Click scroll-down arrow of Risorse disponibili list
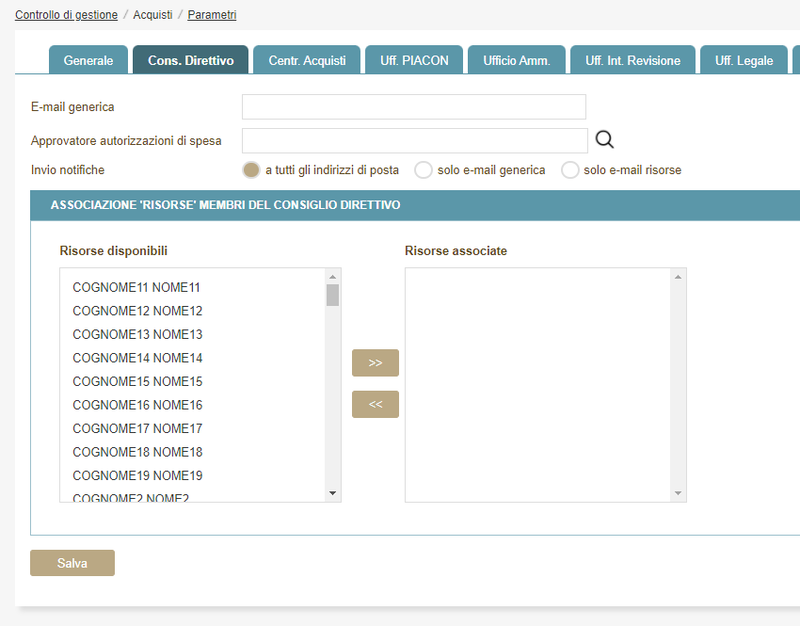Viewport: 800px width, 626px height. [333, 493]
